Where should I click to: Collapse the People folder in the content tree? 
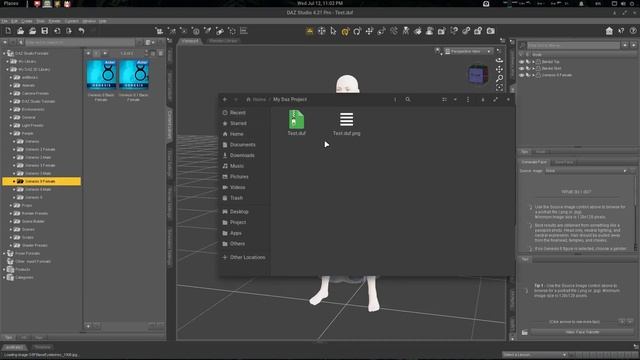click(11, 133)
